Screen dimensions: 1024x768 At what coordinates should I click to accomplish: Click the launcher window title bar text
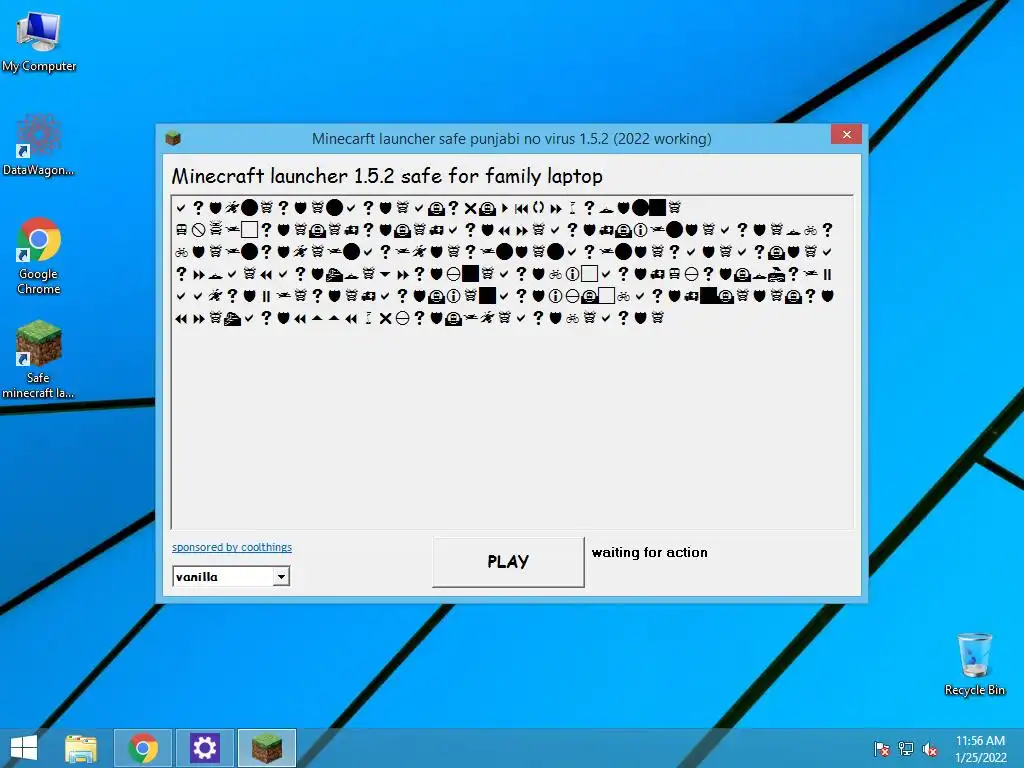[x=511, y=138]
